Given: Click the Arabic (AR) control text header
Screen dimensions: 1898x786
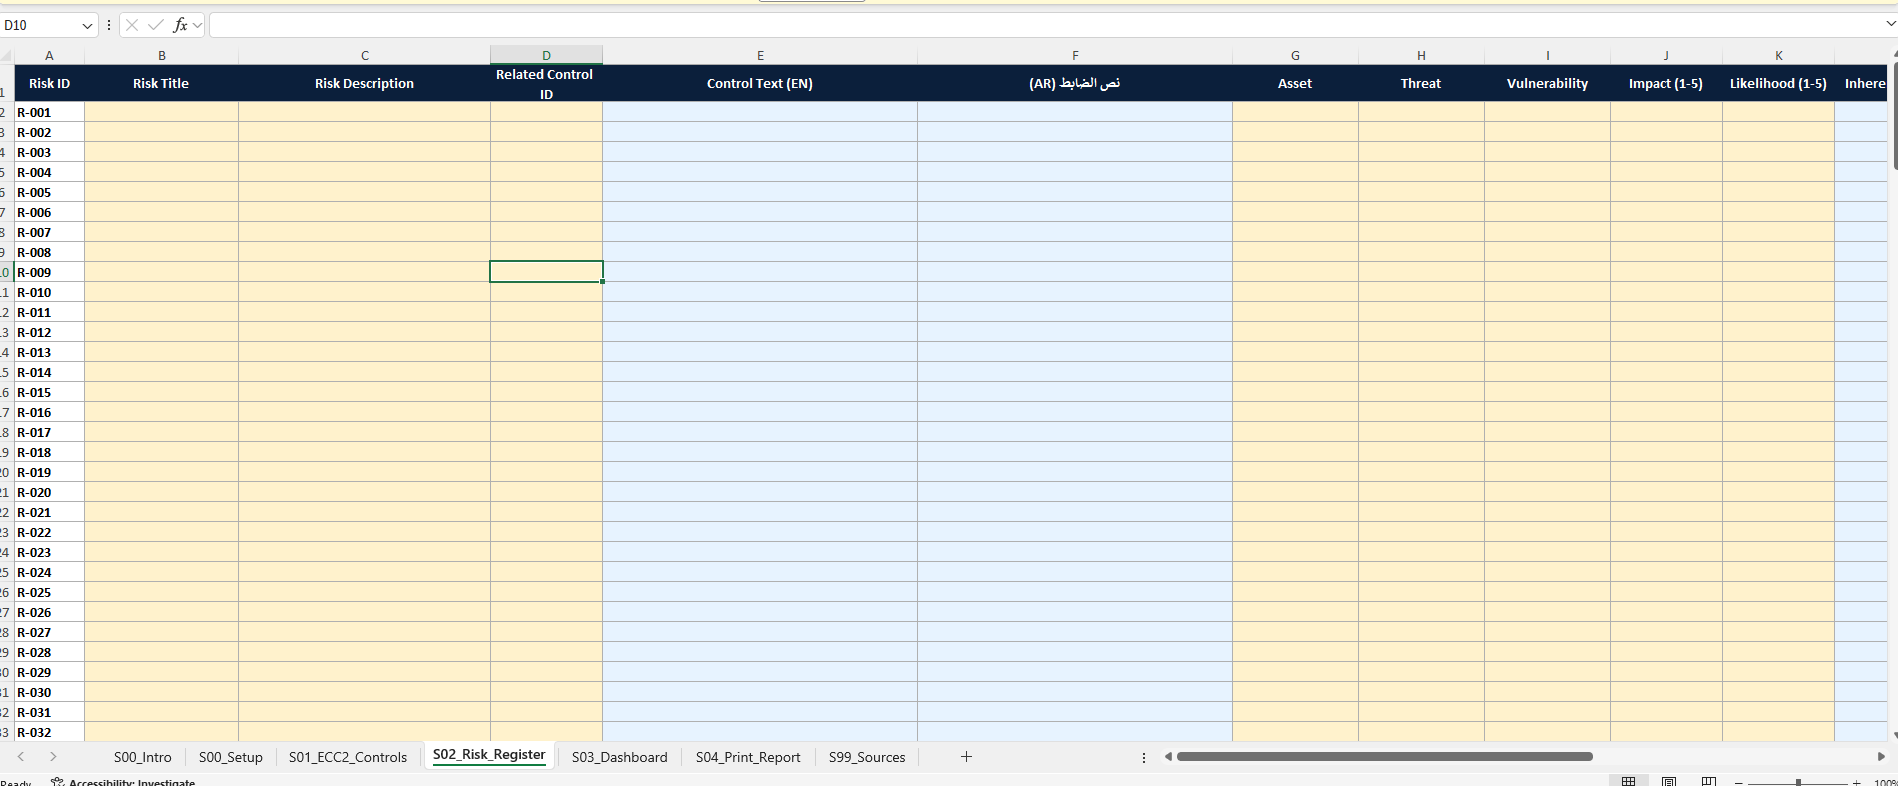Looking at the screenshot, I should [x=1075, y=83].
